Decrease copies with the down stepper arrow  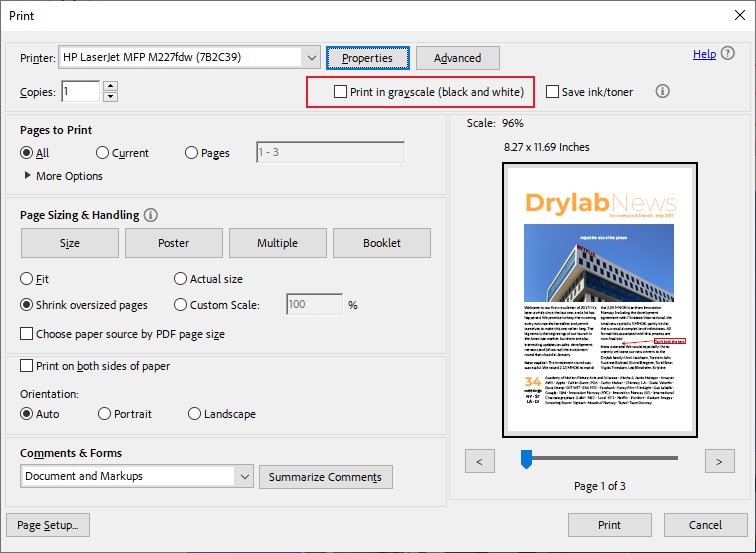(111, 96)
